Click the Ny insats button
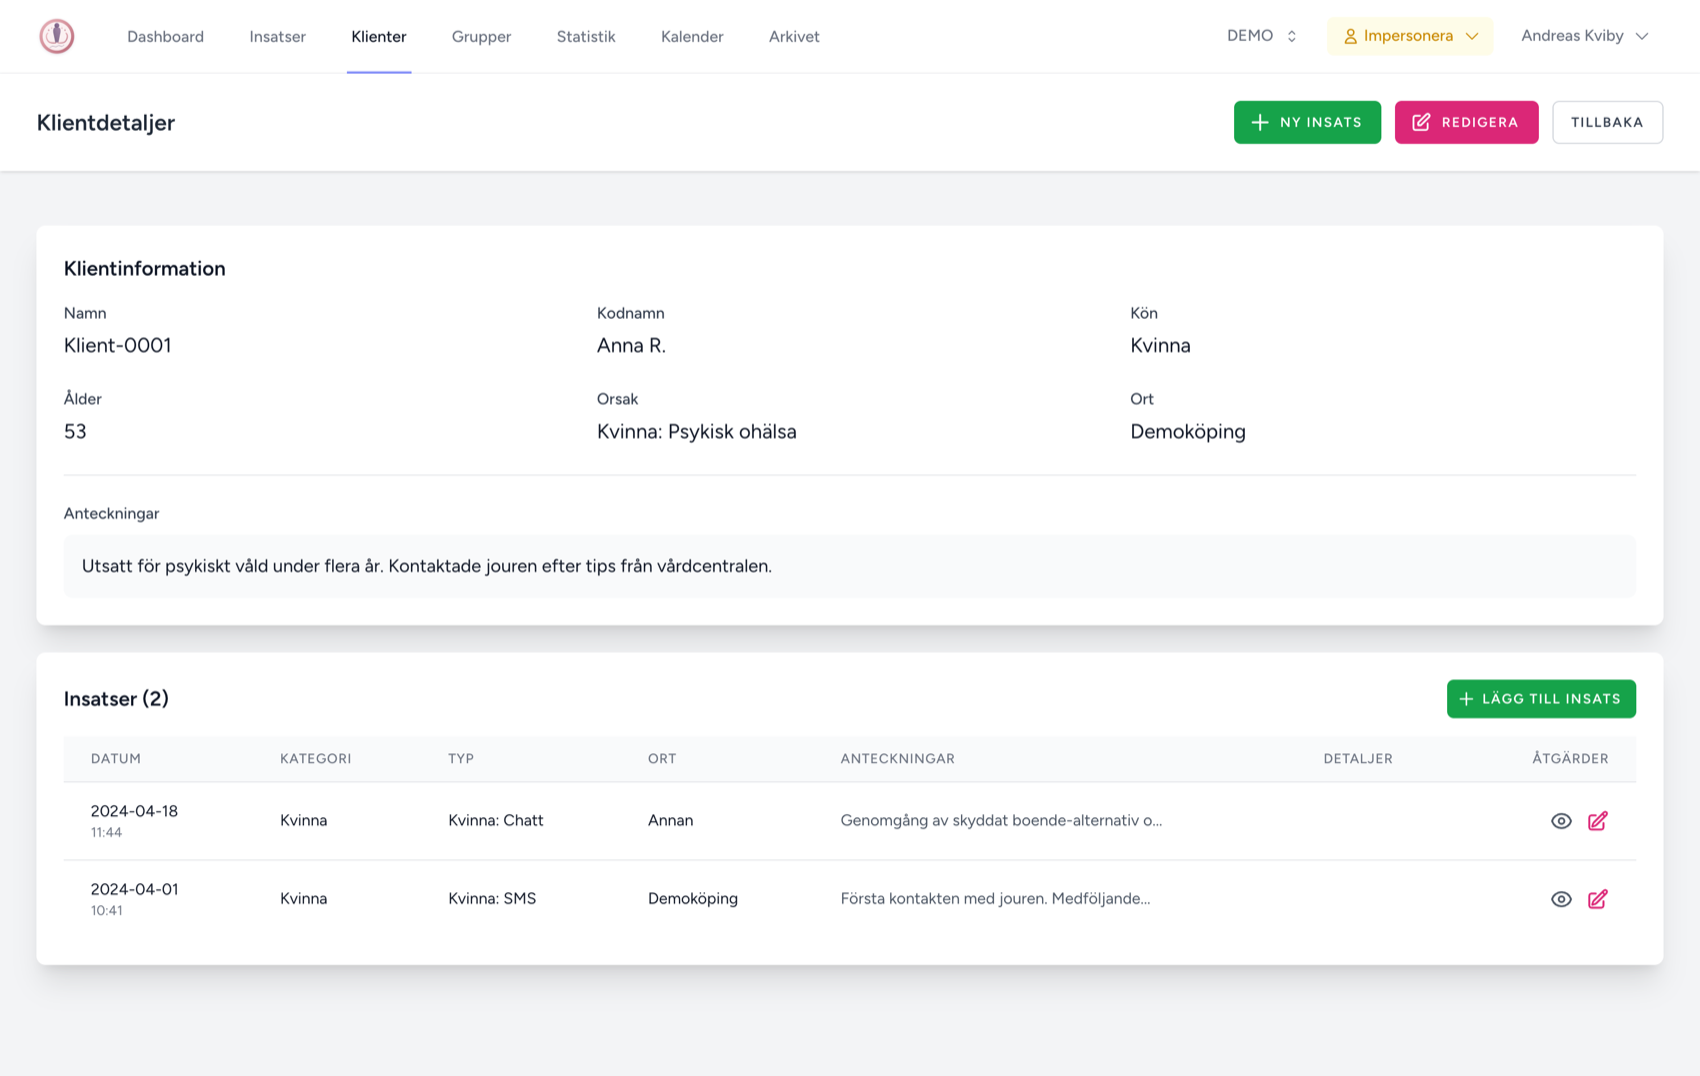Viewport: 1700px width, 1076px height. [1307, 122]
